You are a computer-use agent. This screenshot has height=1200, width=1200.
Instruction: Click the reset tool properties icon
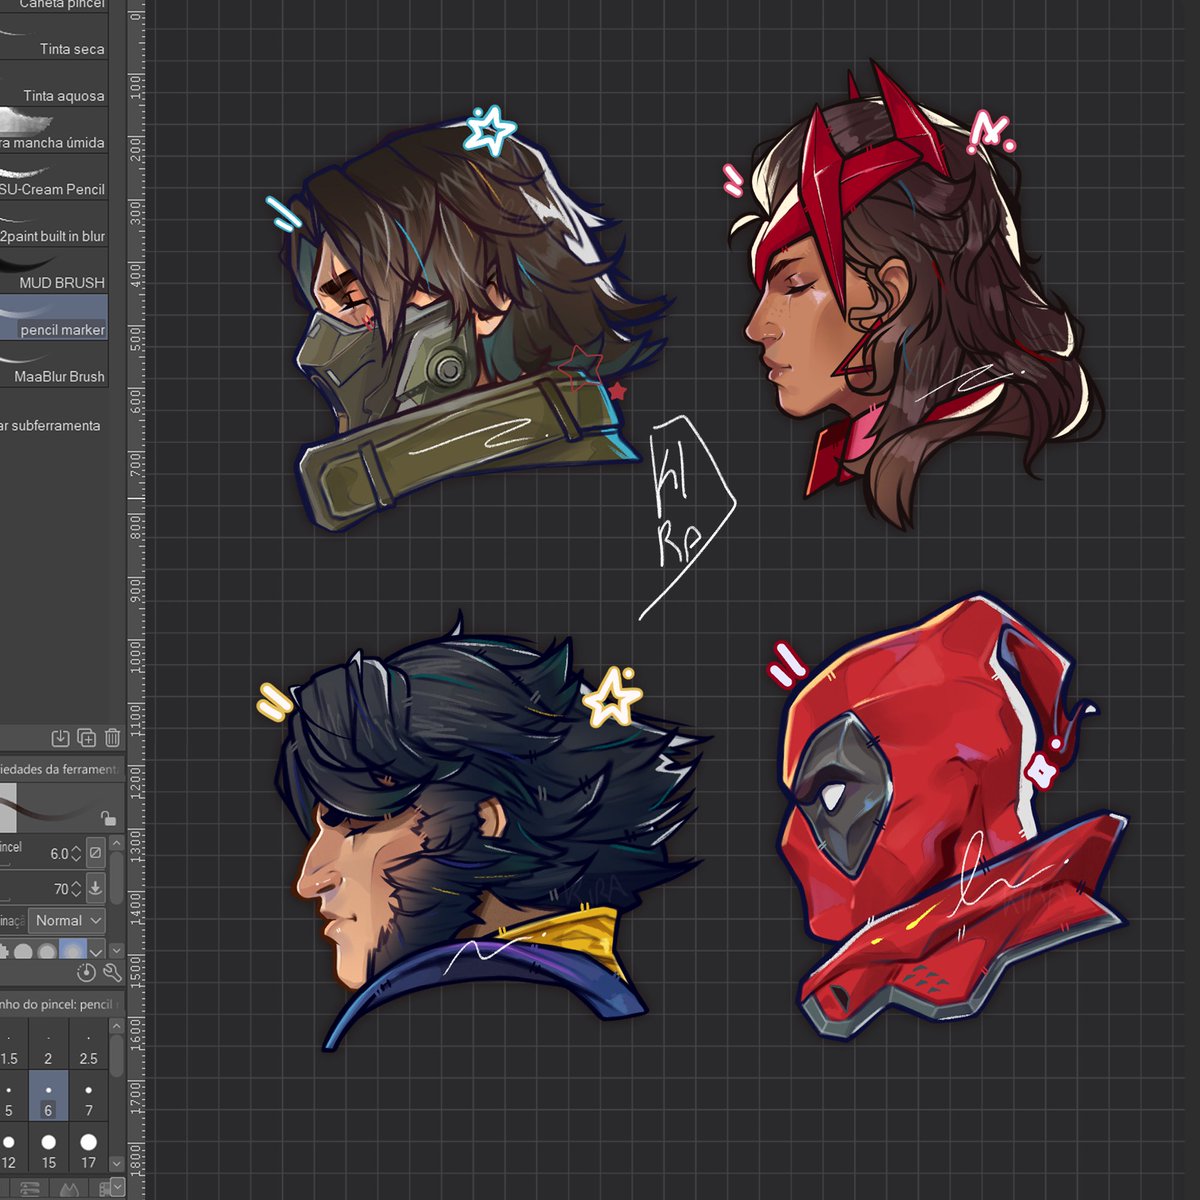(x=86, y=973)
